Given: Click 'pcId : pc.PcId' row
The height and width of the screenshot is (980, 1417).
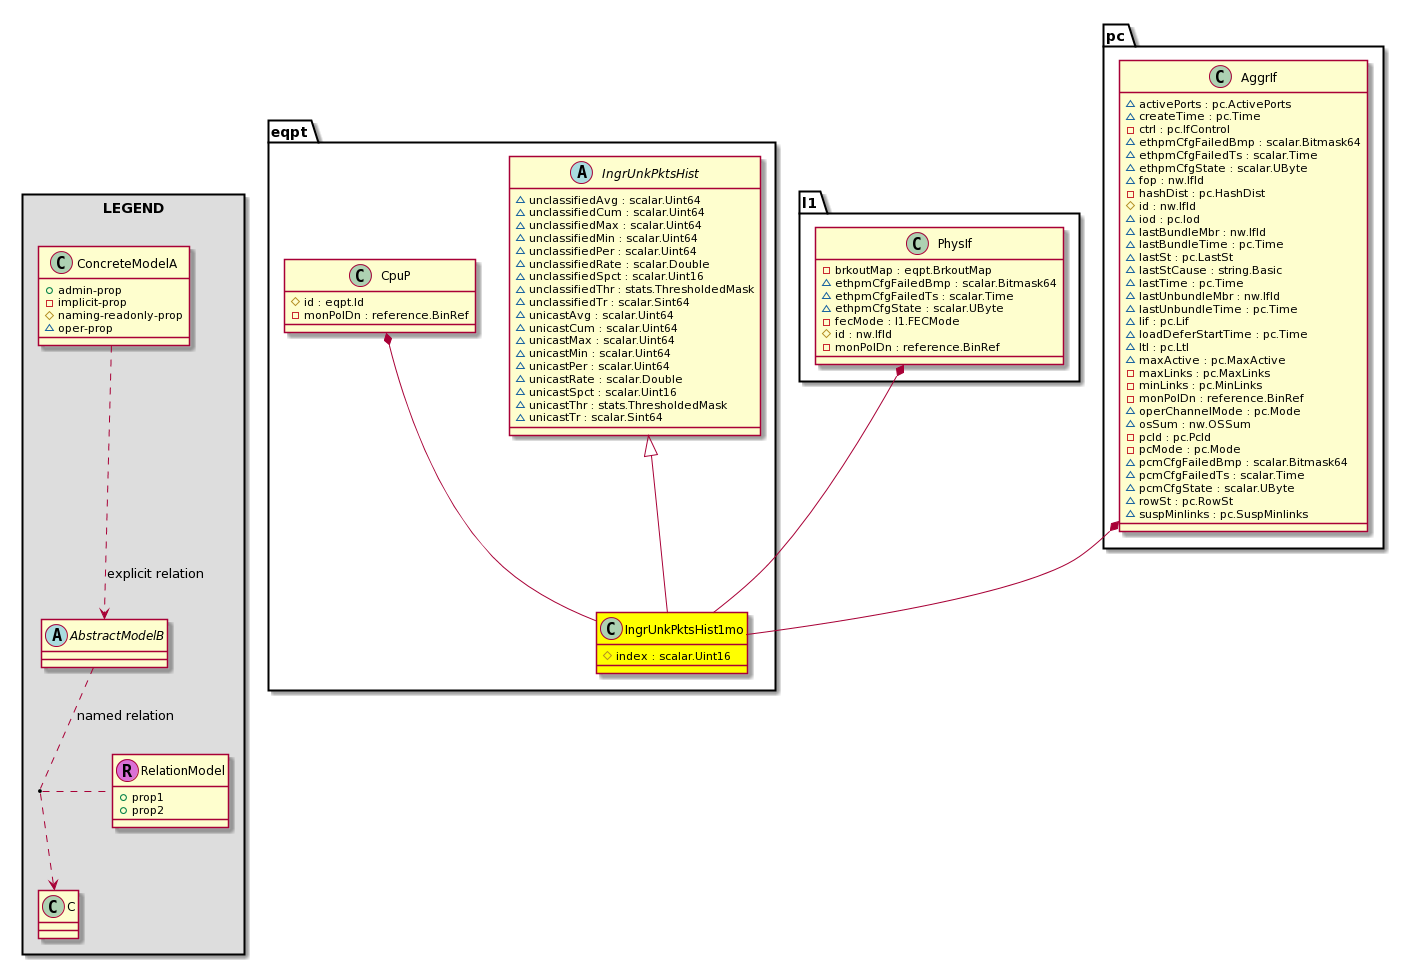Looking at the screenshot, I should [1175, 437].
